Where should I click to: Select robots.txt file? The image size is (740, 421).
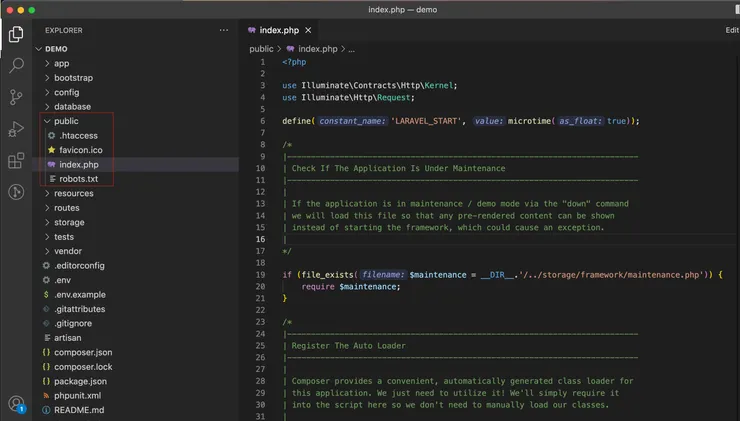[x=78, y=179]
